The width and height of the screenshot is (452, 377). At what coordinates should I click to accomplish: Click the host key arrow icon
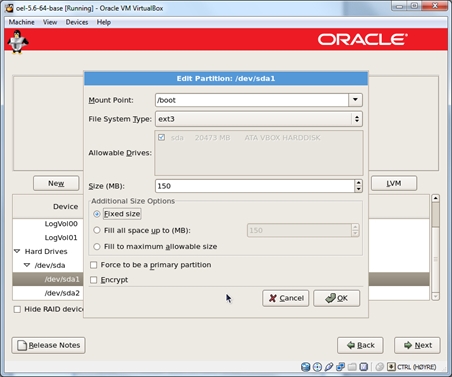click(x=391, y=367)
